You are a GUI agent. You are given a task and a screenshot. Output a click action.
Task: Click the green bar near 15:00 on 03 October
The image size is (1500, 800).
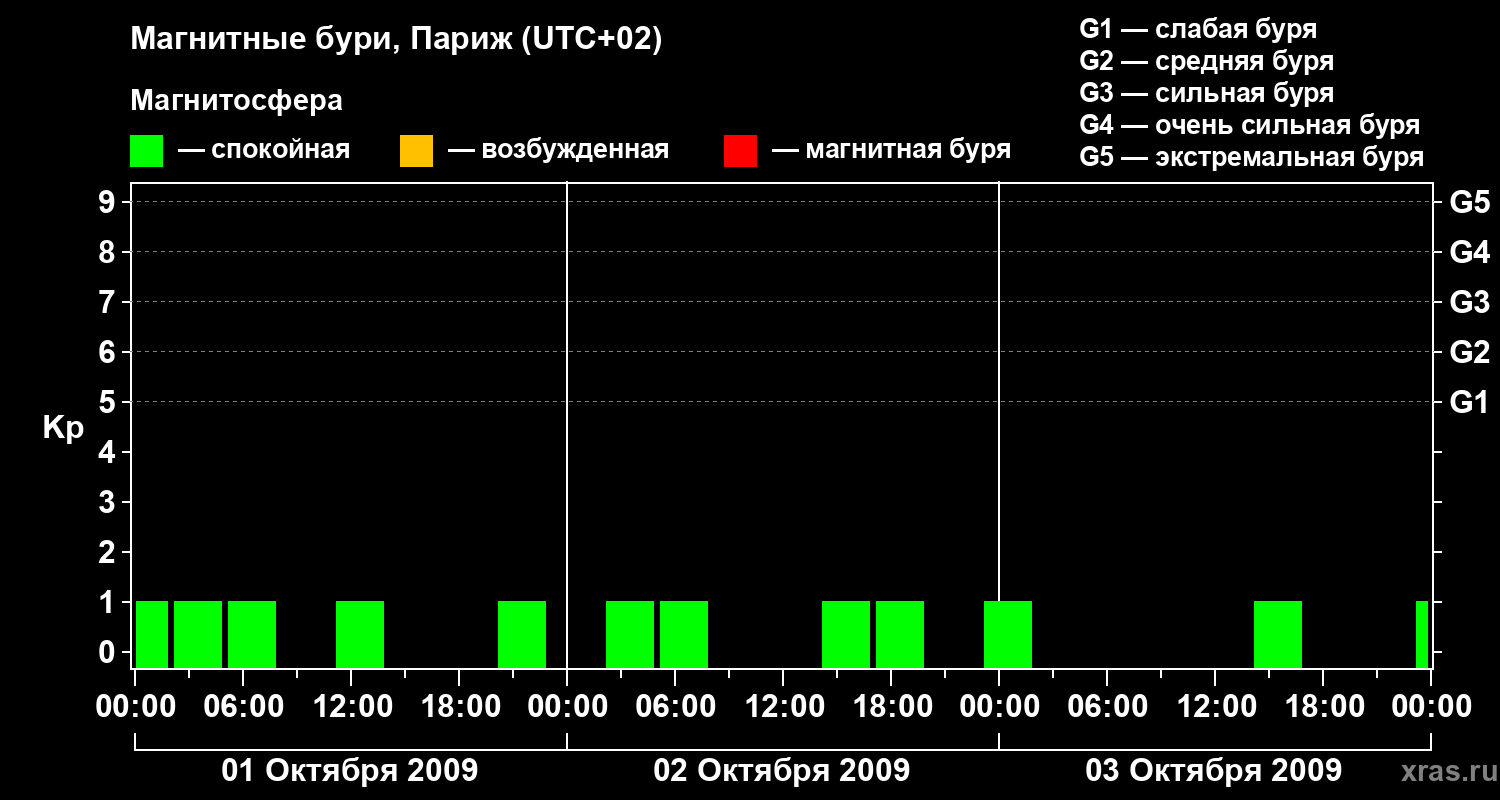tap(1278, 634)
